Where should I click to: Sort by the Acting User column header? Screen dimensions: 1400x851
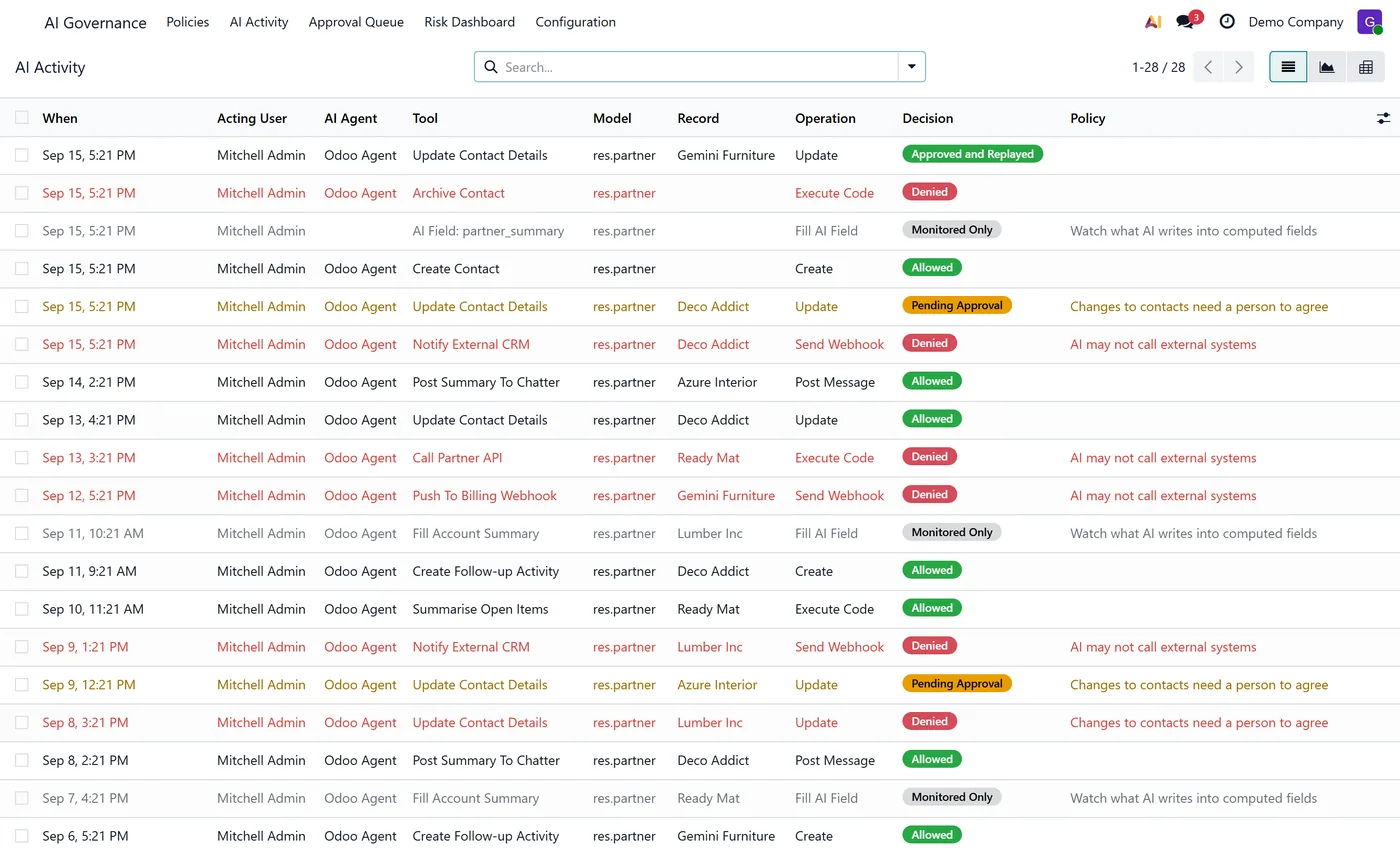252,118
